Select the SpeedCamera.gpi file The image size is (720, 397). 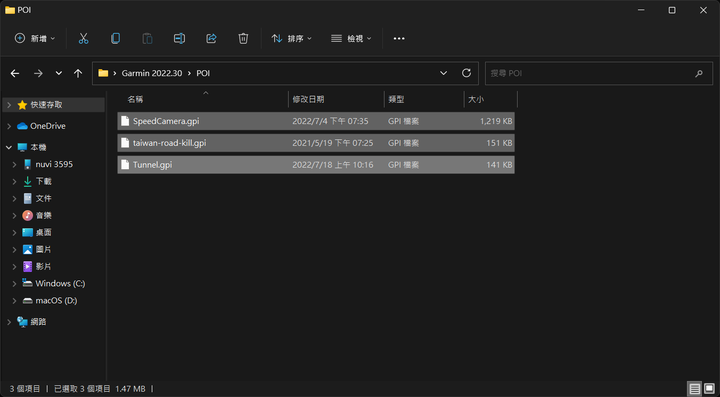click(316, 121)
